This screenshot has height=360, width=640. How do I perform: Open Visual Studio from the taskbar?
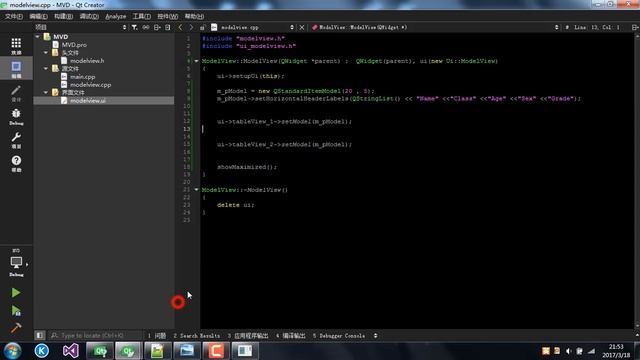coord(71,351)
